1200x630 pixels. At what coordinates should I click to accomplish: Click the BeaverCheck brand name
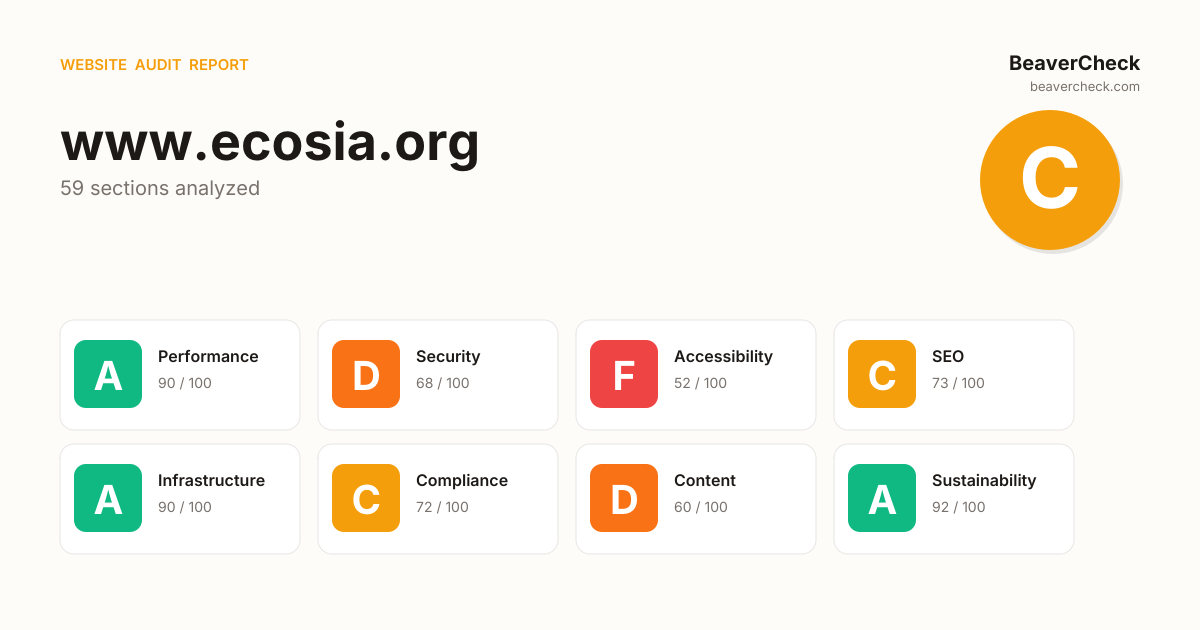[1074, 63]
